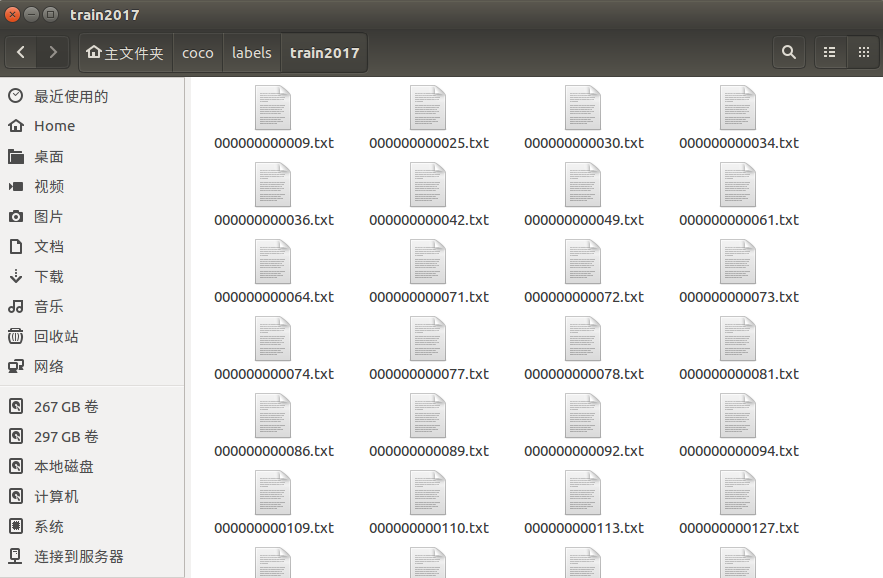Open 计算机 in the sidebar
This screenshot has height=578, width=883.
tap(92, 496)
